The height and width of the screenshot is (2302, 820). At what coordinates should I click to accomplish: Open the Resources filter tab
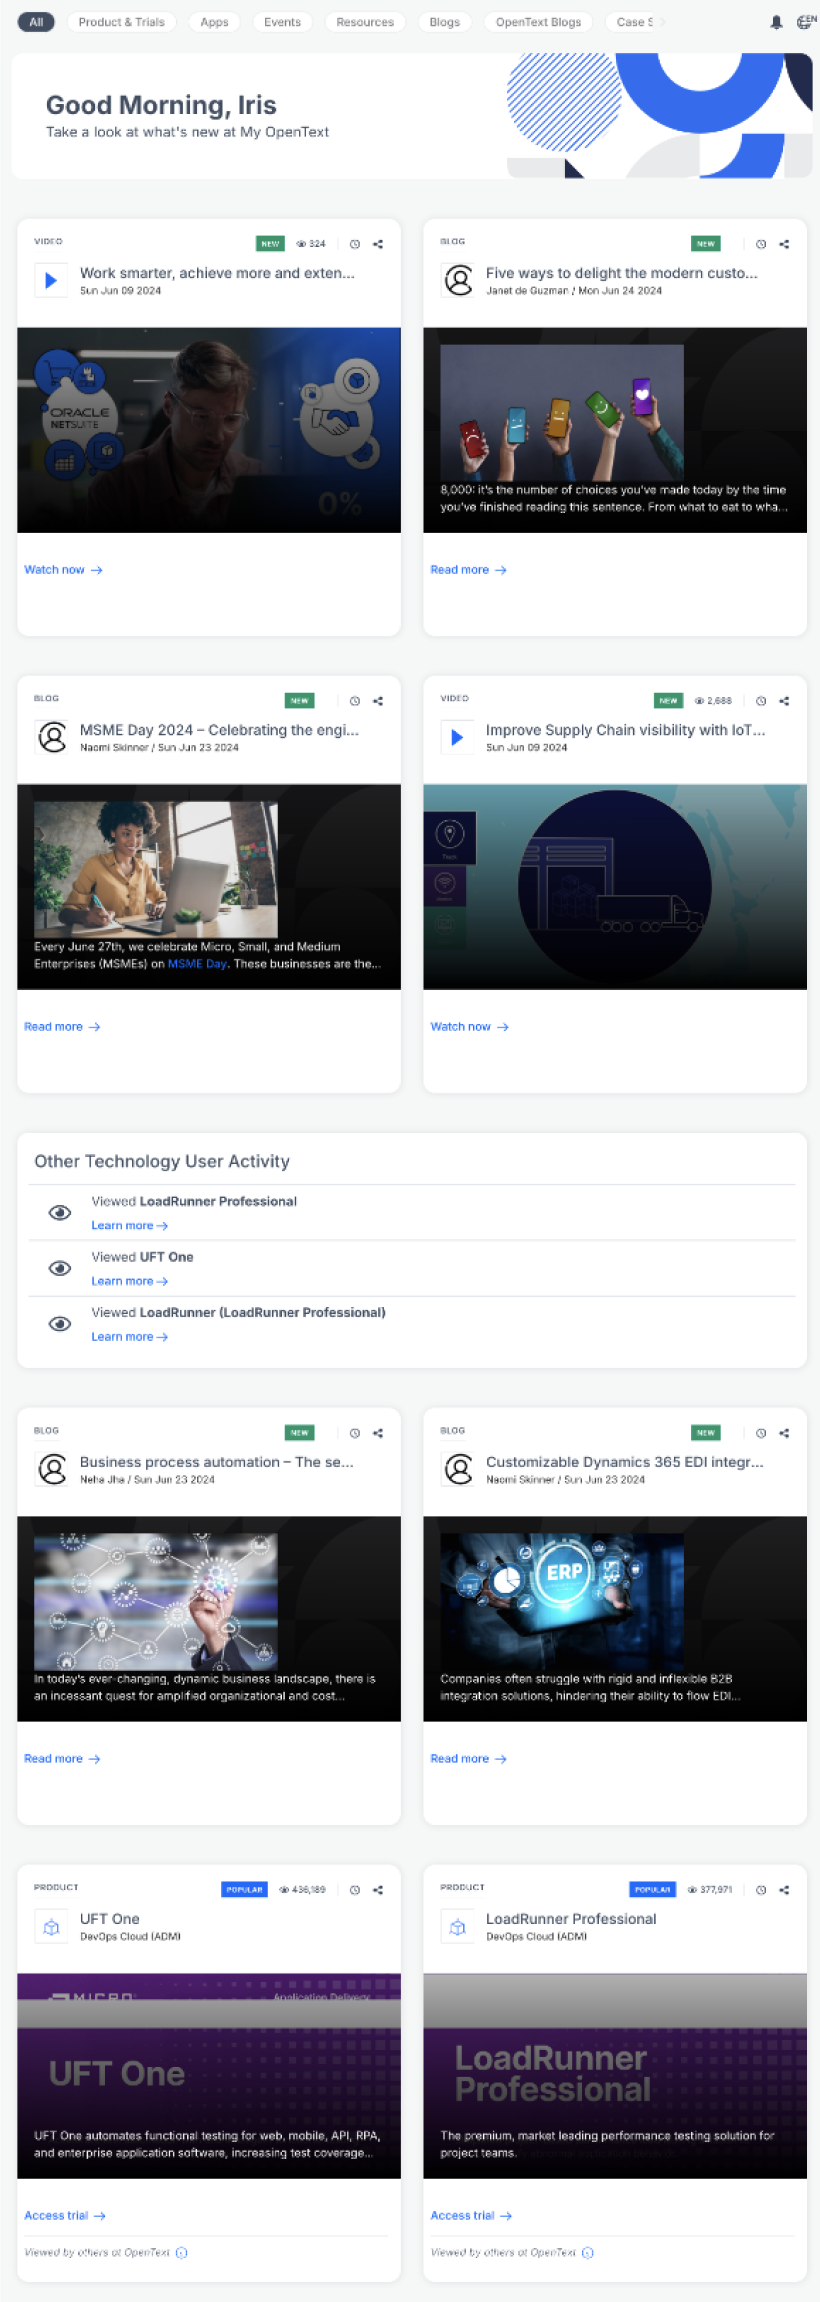(x=365, y=22)
